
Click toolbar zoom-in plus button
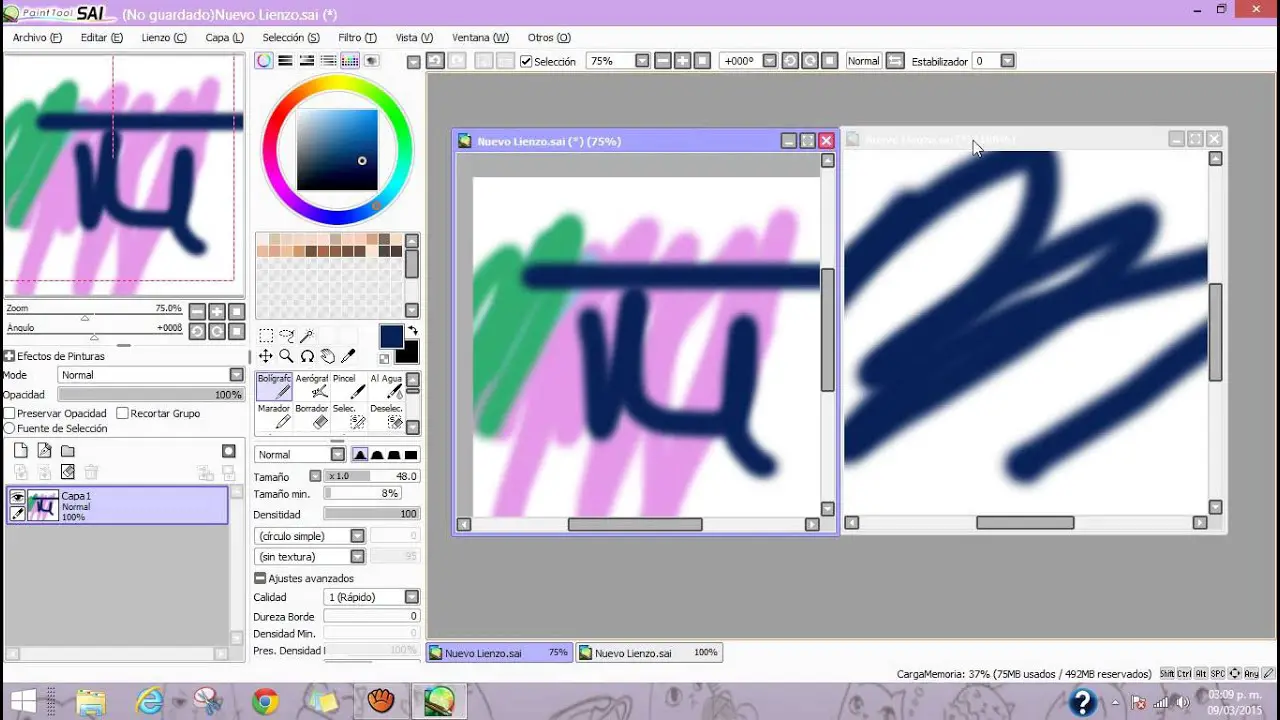pos(682,61)
